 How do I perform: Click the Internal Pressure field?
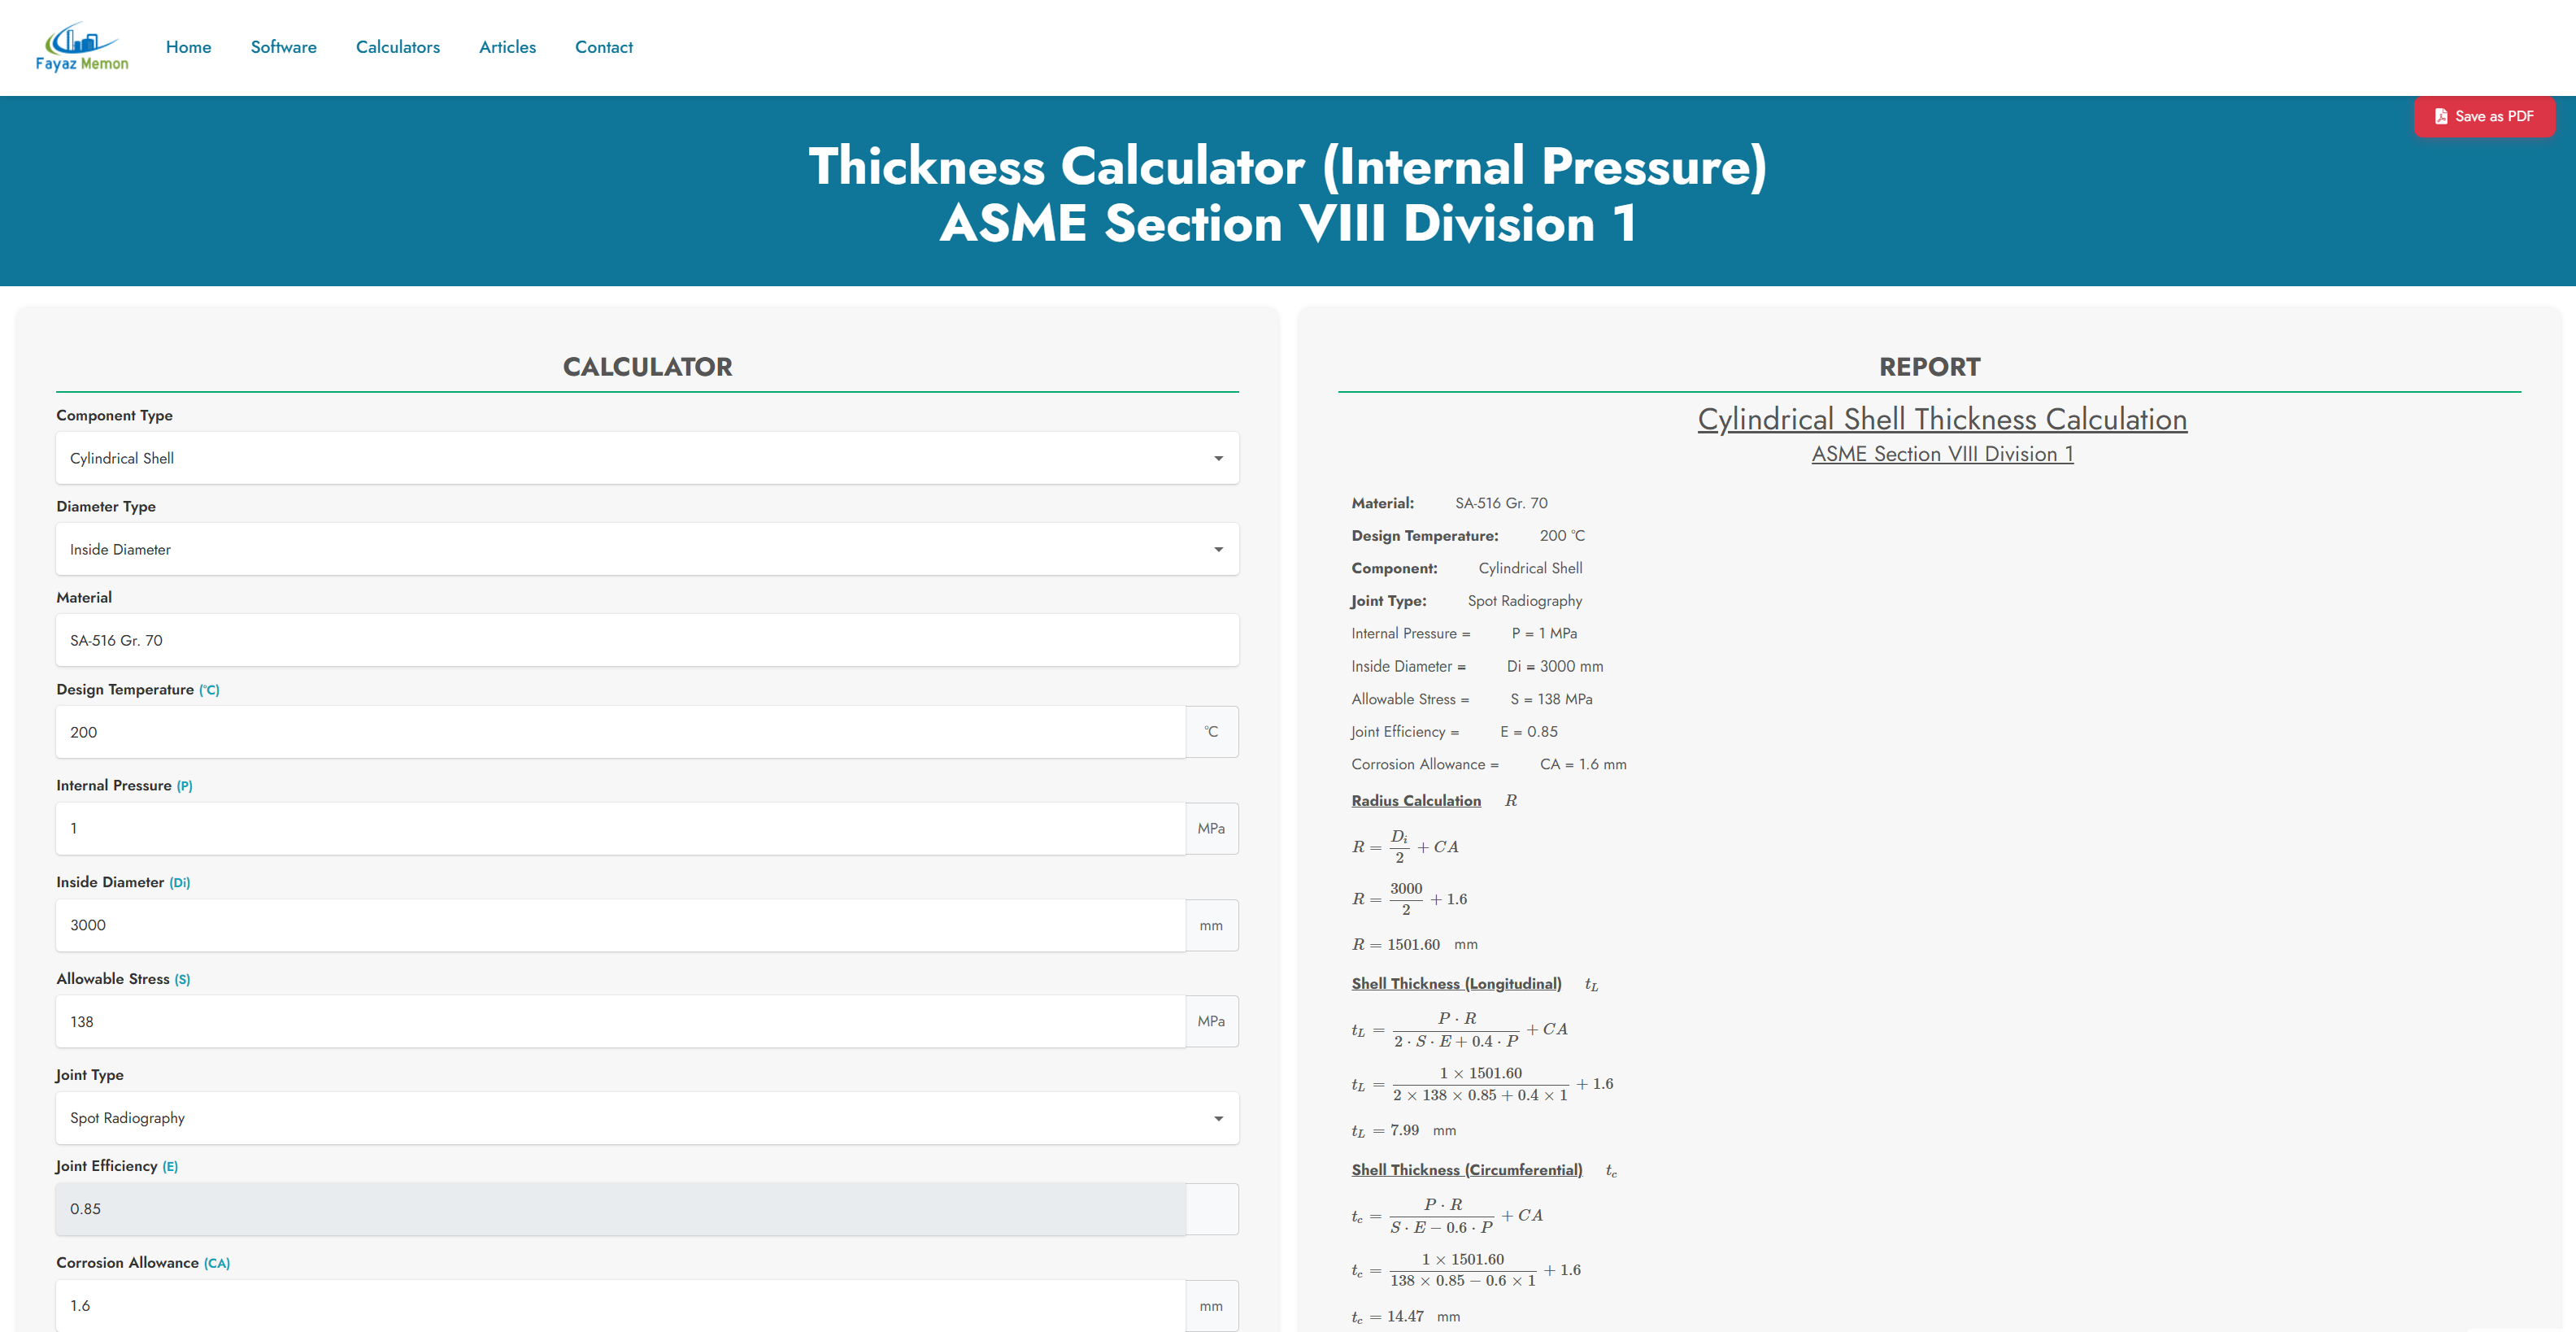click(x=620, y=828)
